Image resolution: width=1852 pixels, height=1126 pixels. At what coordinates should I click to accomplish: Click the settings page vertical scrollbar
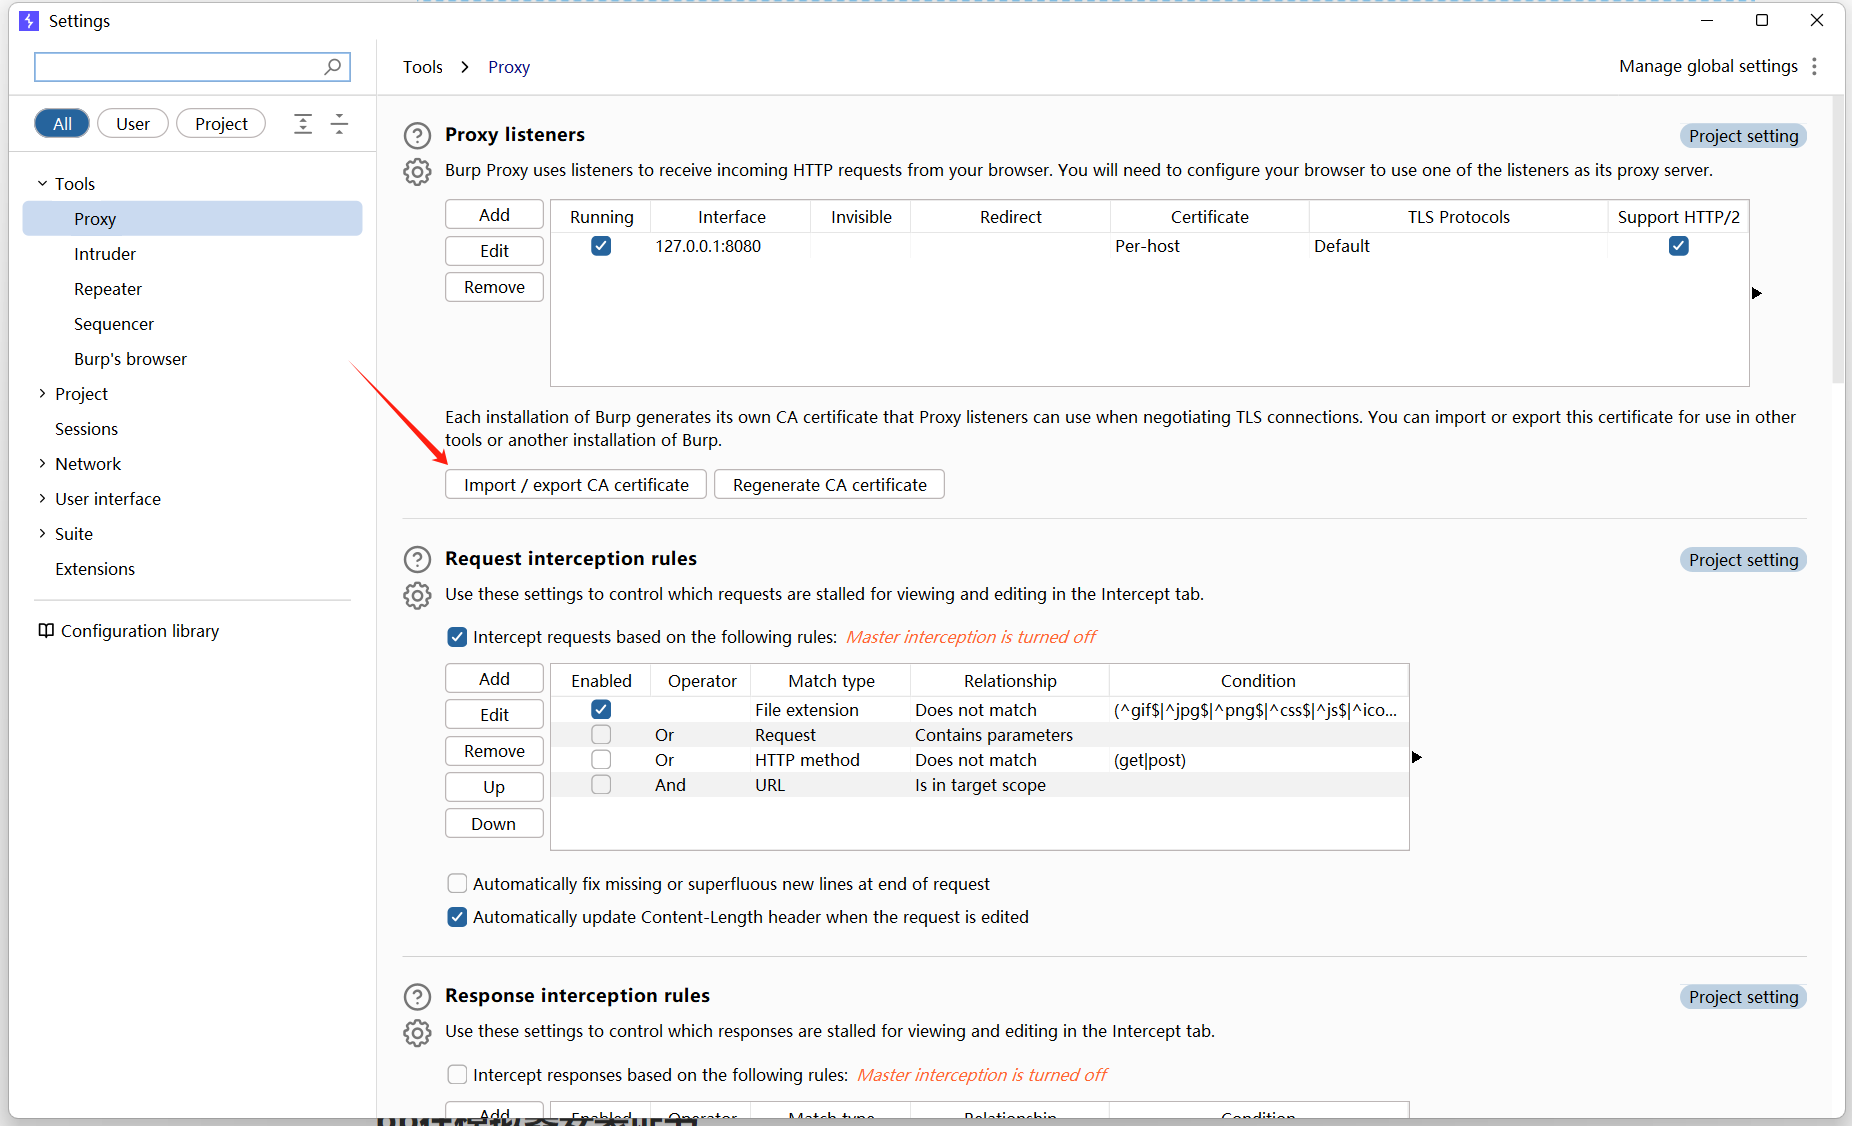tap(1838, 240)
